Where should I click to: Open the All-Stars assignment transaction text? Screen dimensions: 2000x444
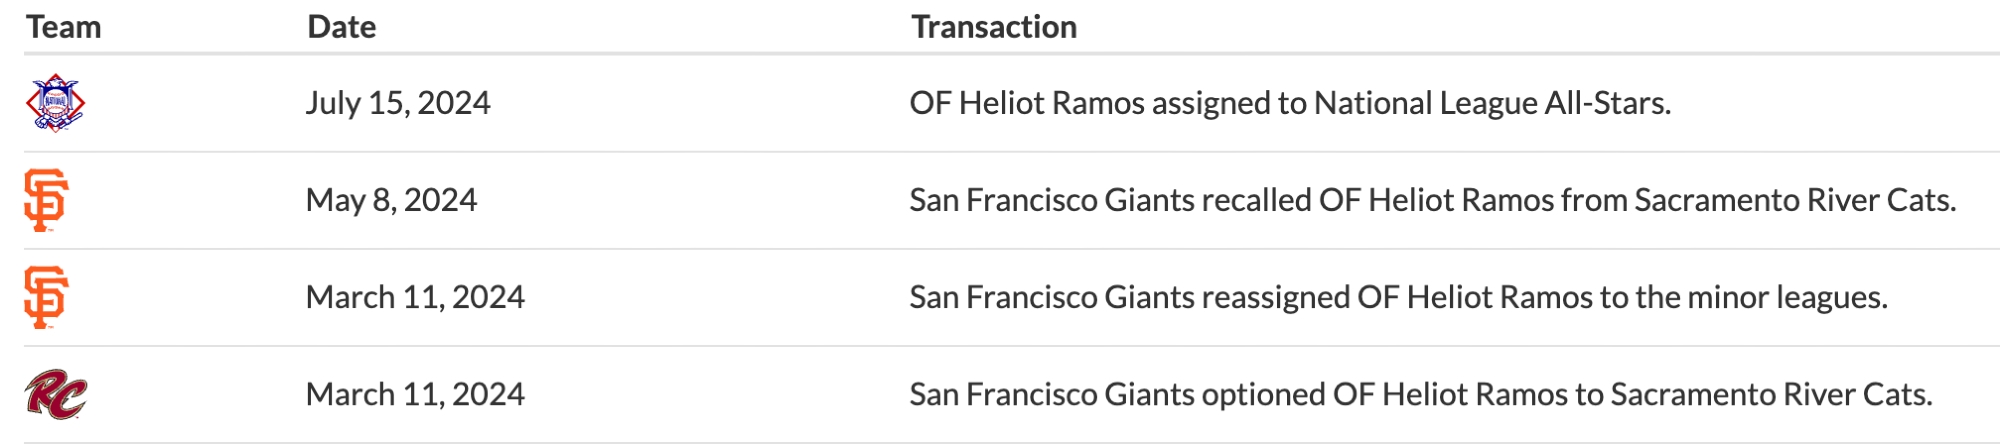tap(1290, 103)
